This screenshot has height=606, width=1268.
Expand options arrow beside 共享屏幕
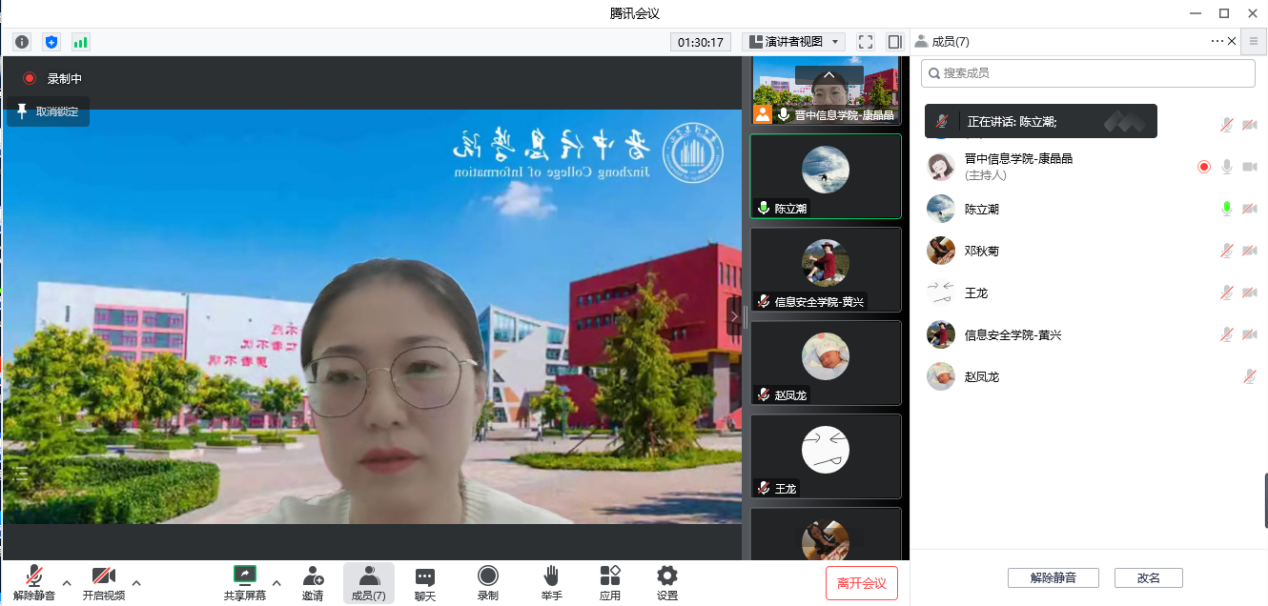tap(277, 583)
